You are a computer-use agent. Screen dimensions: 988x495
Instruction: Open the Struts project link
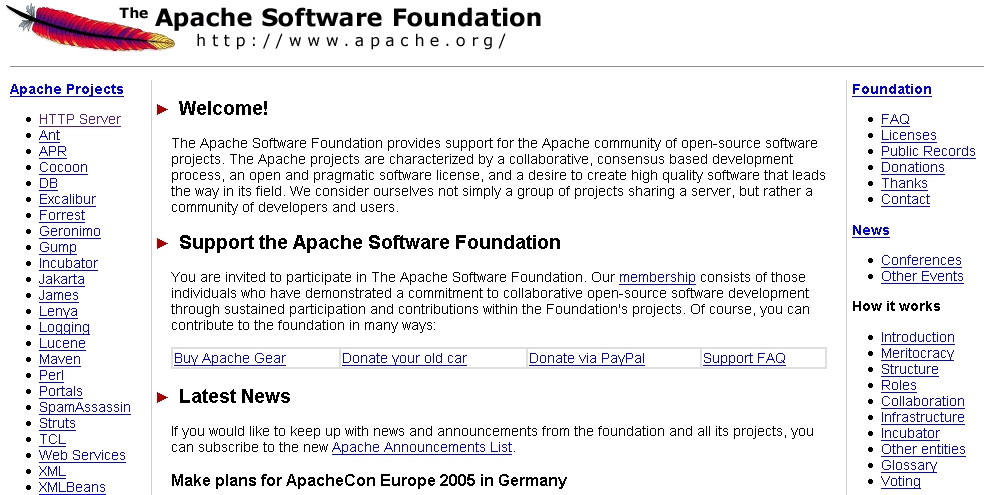pyautogui.click(x=57, y=423)
